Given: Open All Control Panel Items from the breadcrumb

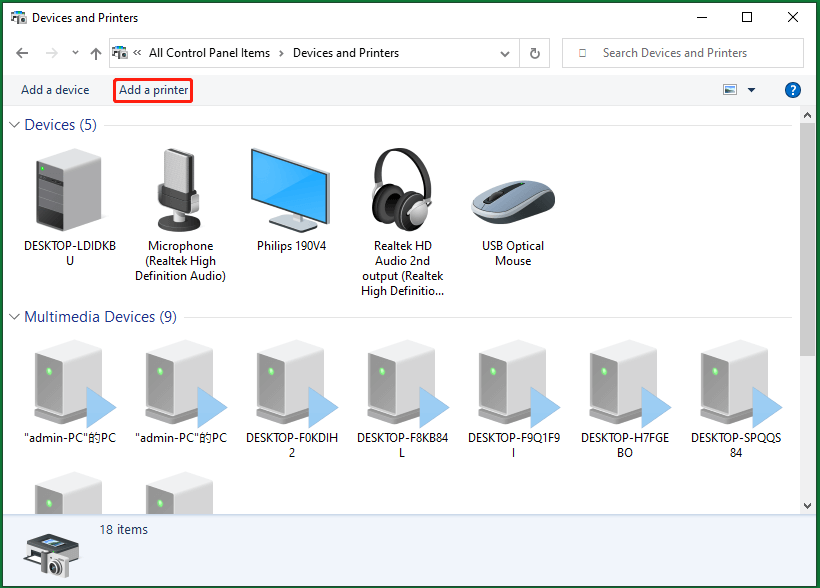Looking at the screenshot, I should [209, 53].
